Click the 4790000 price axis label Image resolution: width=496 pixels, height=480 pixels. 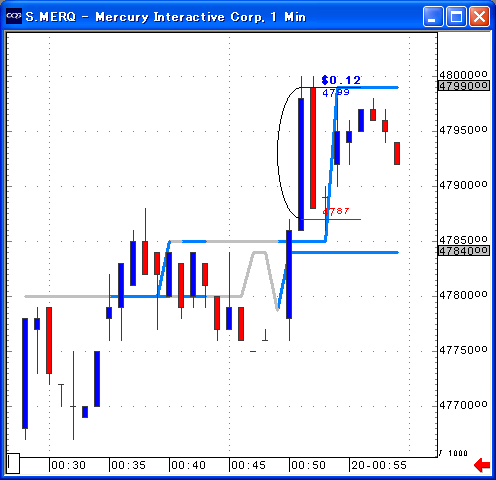463,185
